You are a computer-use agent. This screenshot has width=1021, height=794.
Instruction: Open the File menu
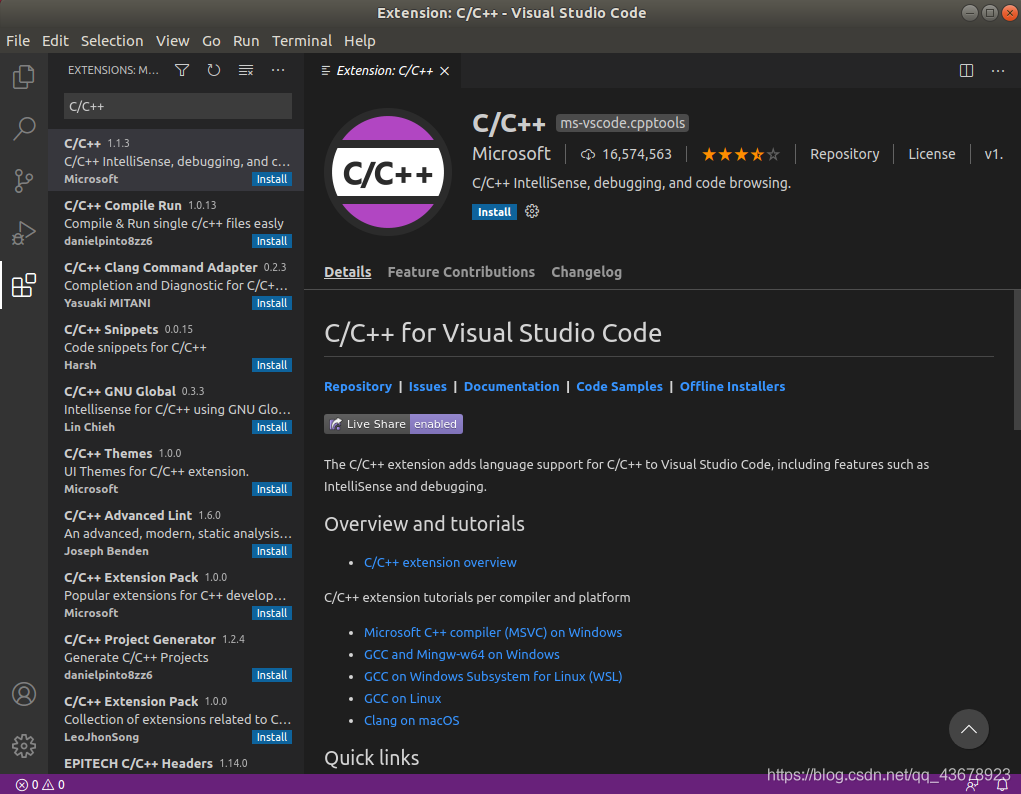coord(18,40)
